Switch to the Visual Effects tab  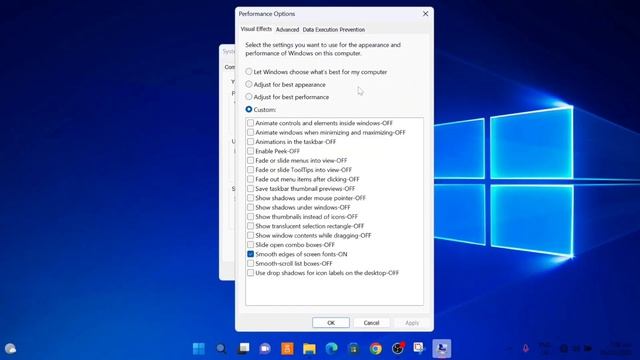tap(256, 29)
